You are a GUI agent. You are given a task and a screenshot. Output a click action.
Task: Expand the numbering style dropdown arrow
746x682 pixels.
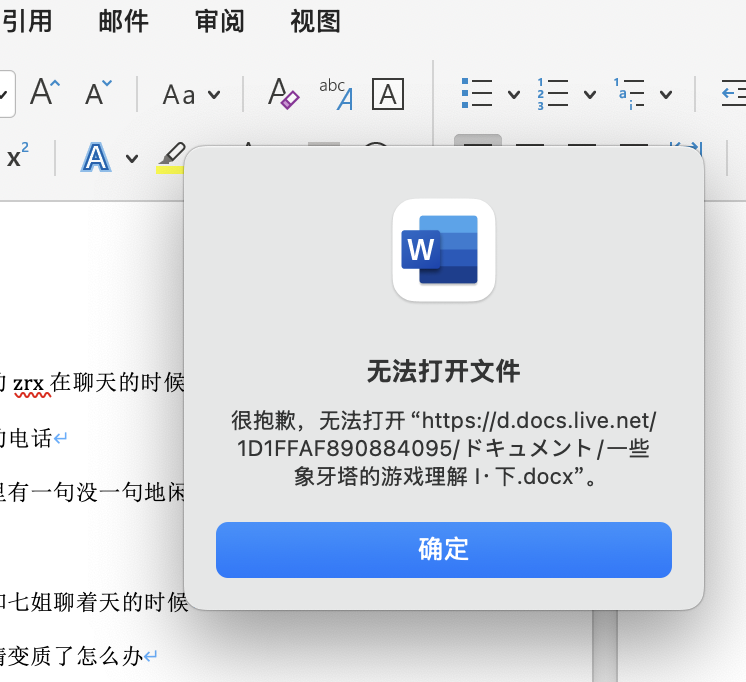589,94
